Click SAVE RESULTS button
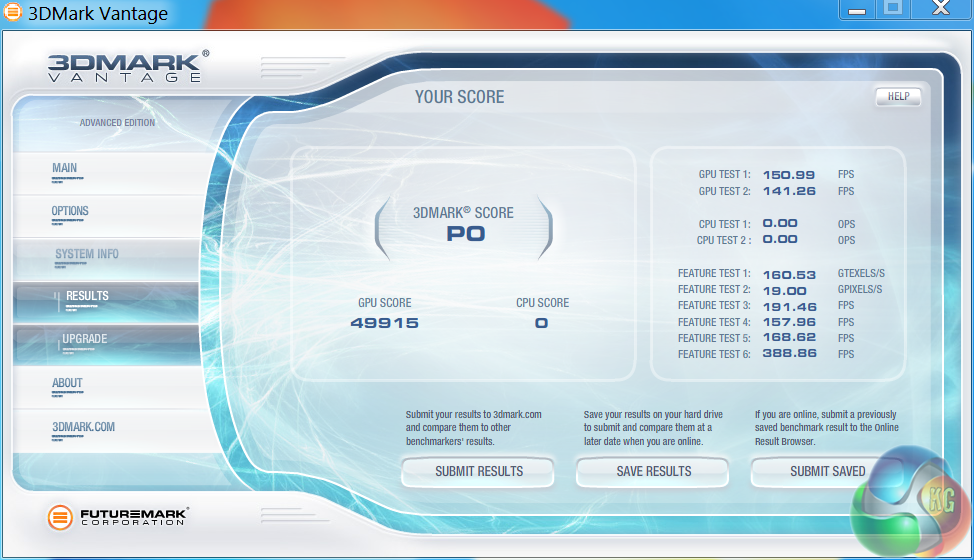The width and height of the screenshot is (974, 560). pyautogui.click(x=653, y=472)
